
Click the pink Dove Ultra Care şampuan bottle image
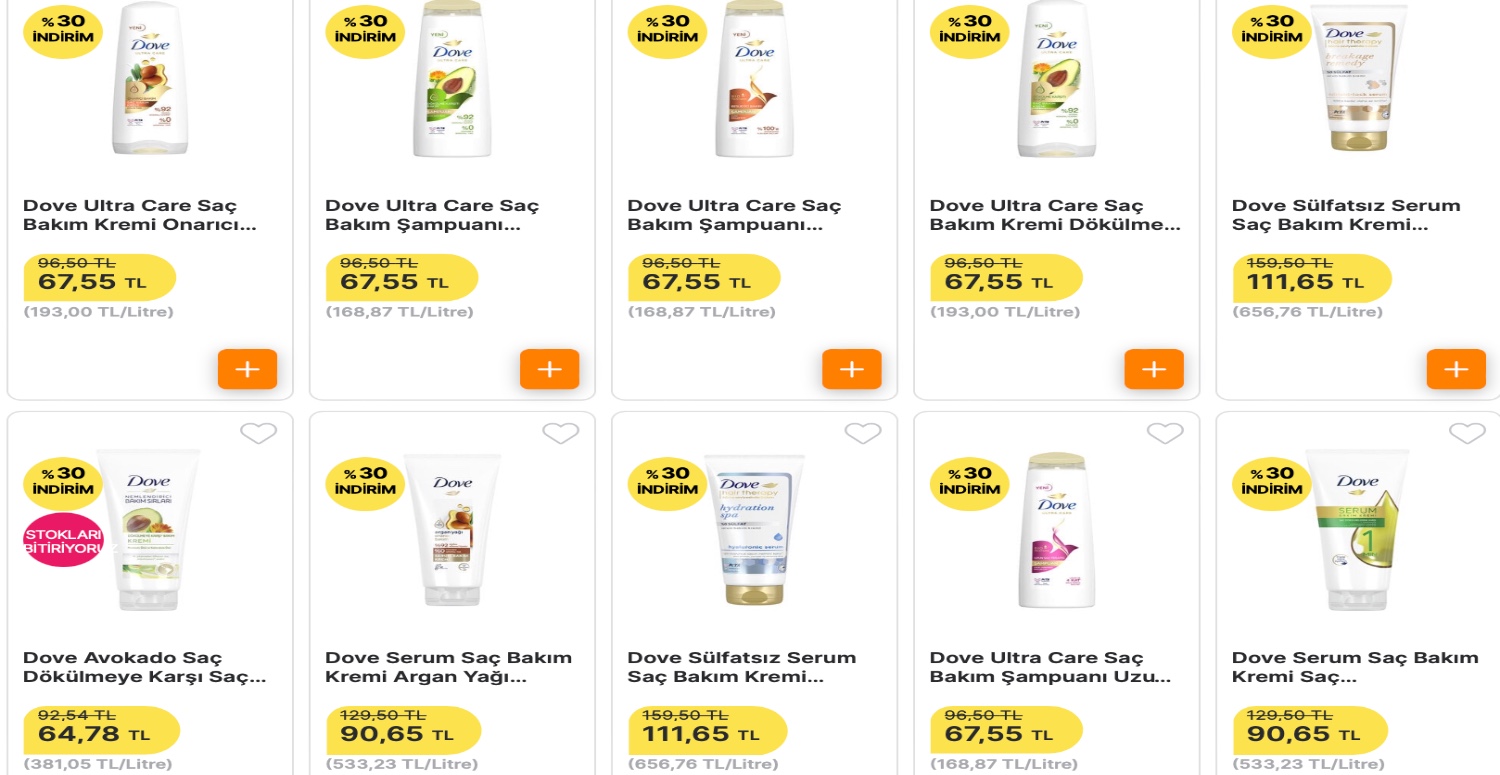(x=1057, y=530)
